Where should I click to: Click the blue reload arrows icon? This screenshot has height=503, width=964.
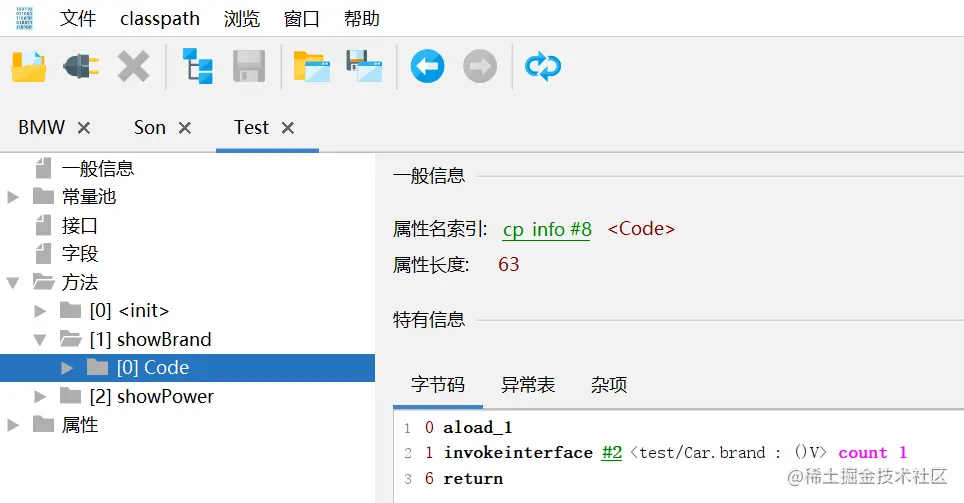click(x=543, y=66)
